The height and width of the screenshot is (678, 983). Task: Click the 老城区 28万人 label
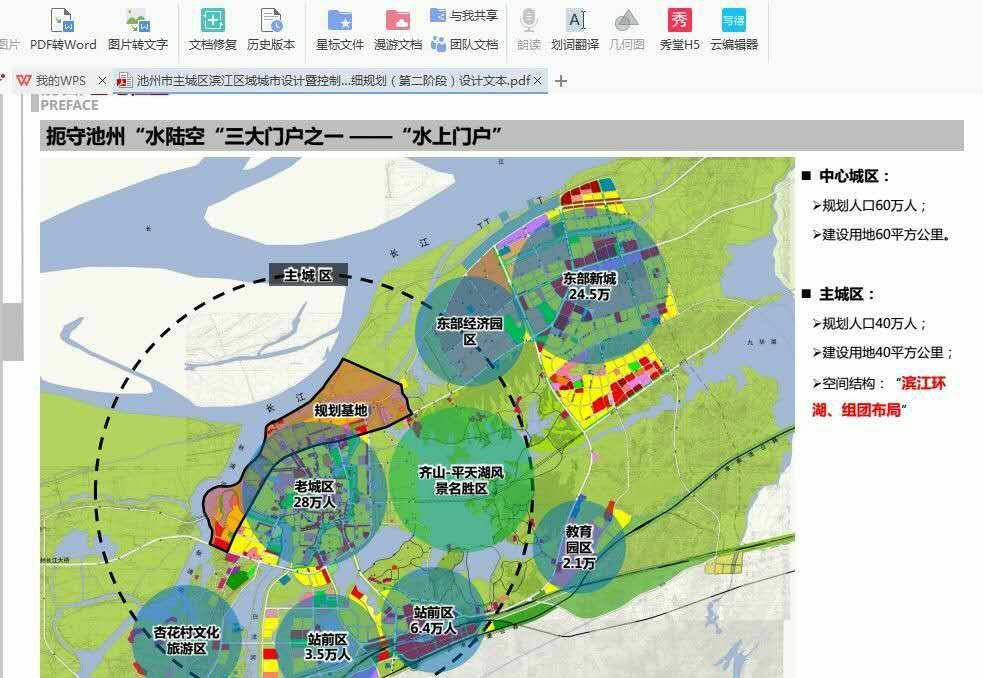[314, 494]
